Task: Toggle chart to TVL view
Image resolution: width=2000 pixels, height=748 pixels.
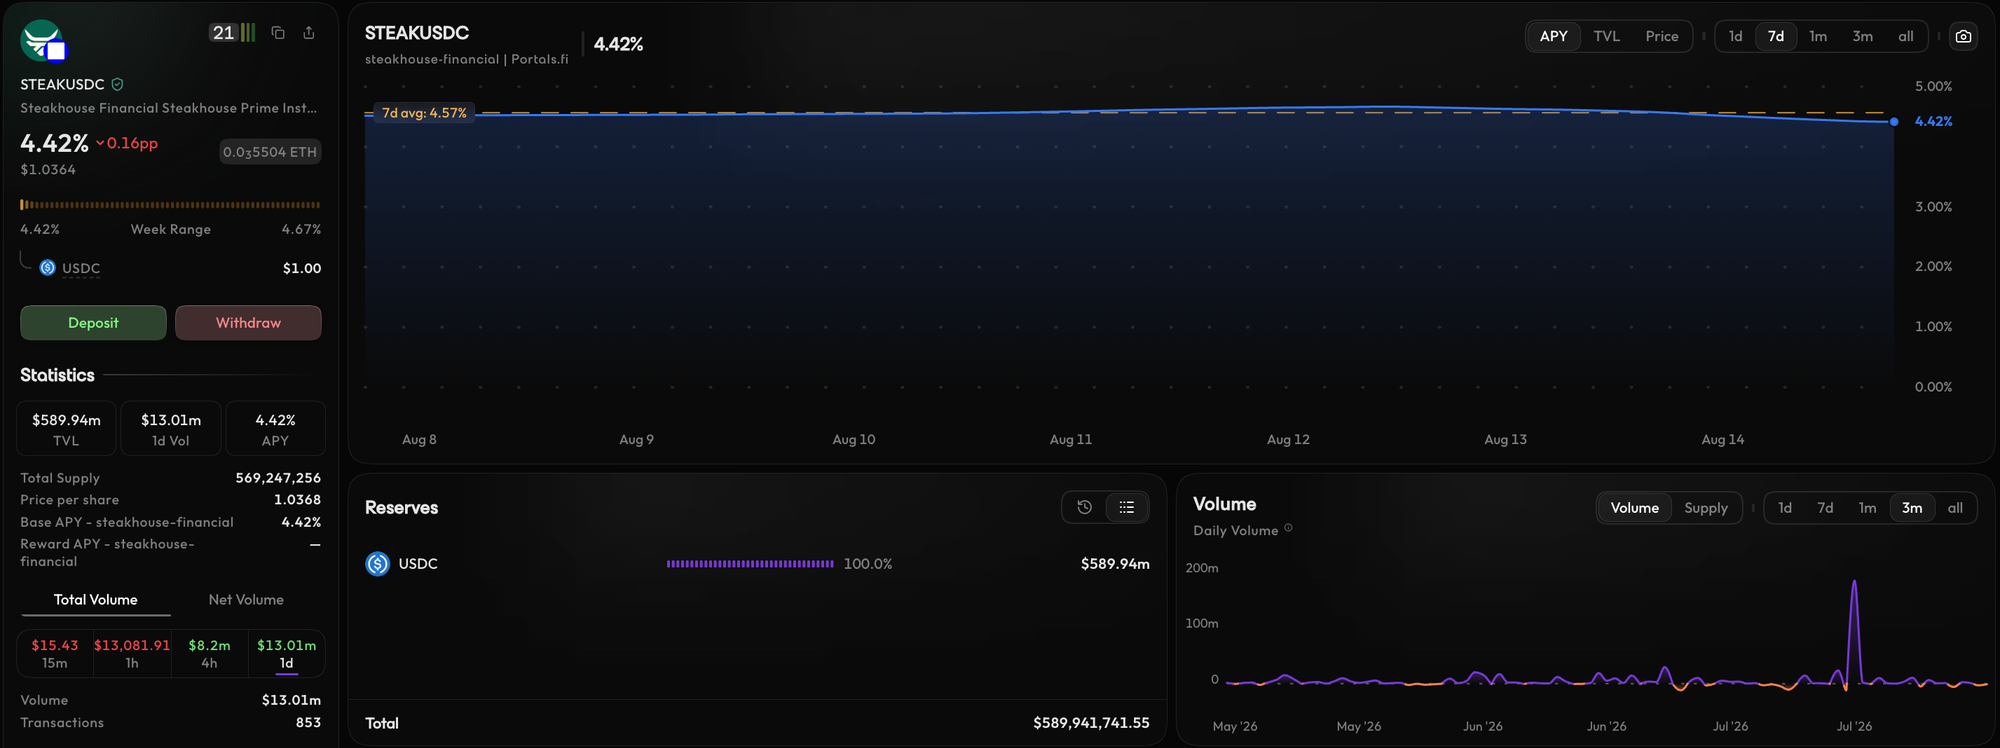Action: pyautogui.click(x=1607, y=36)
